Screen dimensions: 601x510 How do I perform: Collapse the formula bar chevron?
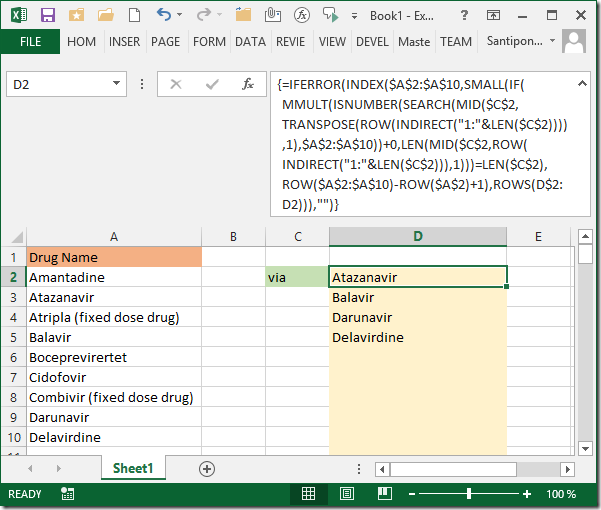pyautogui.click(x=582, y=83)
